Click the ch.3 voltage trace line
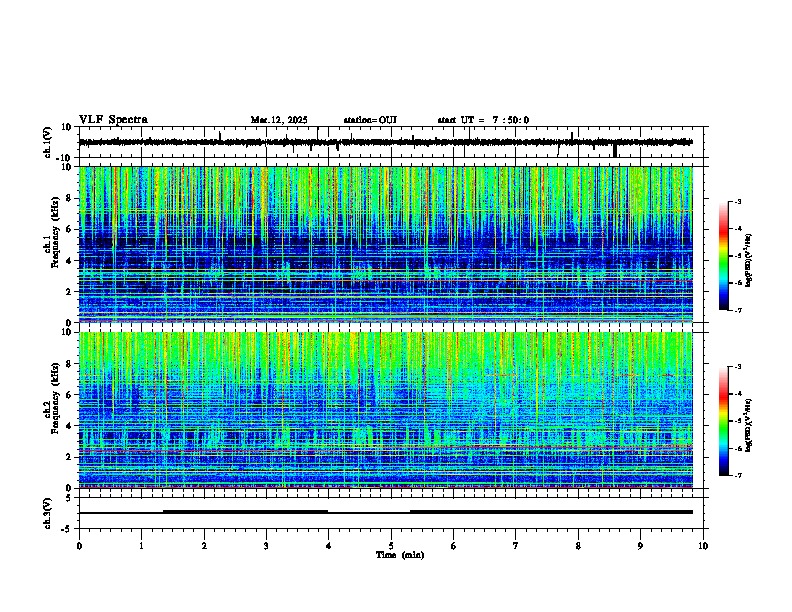 click(385, 512)
